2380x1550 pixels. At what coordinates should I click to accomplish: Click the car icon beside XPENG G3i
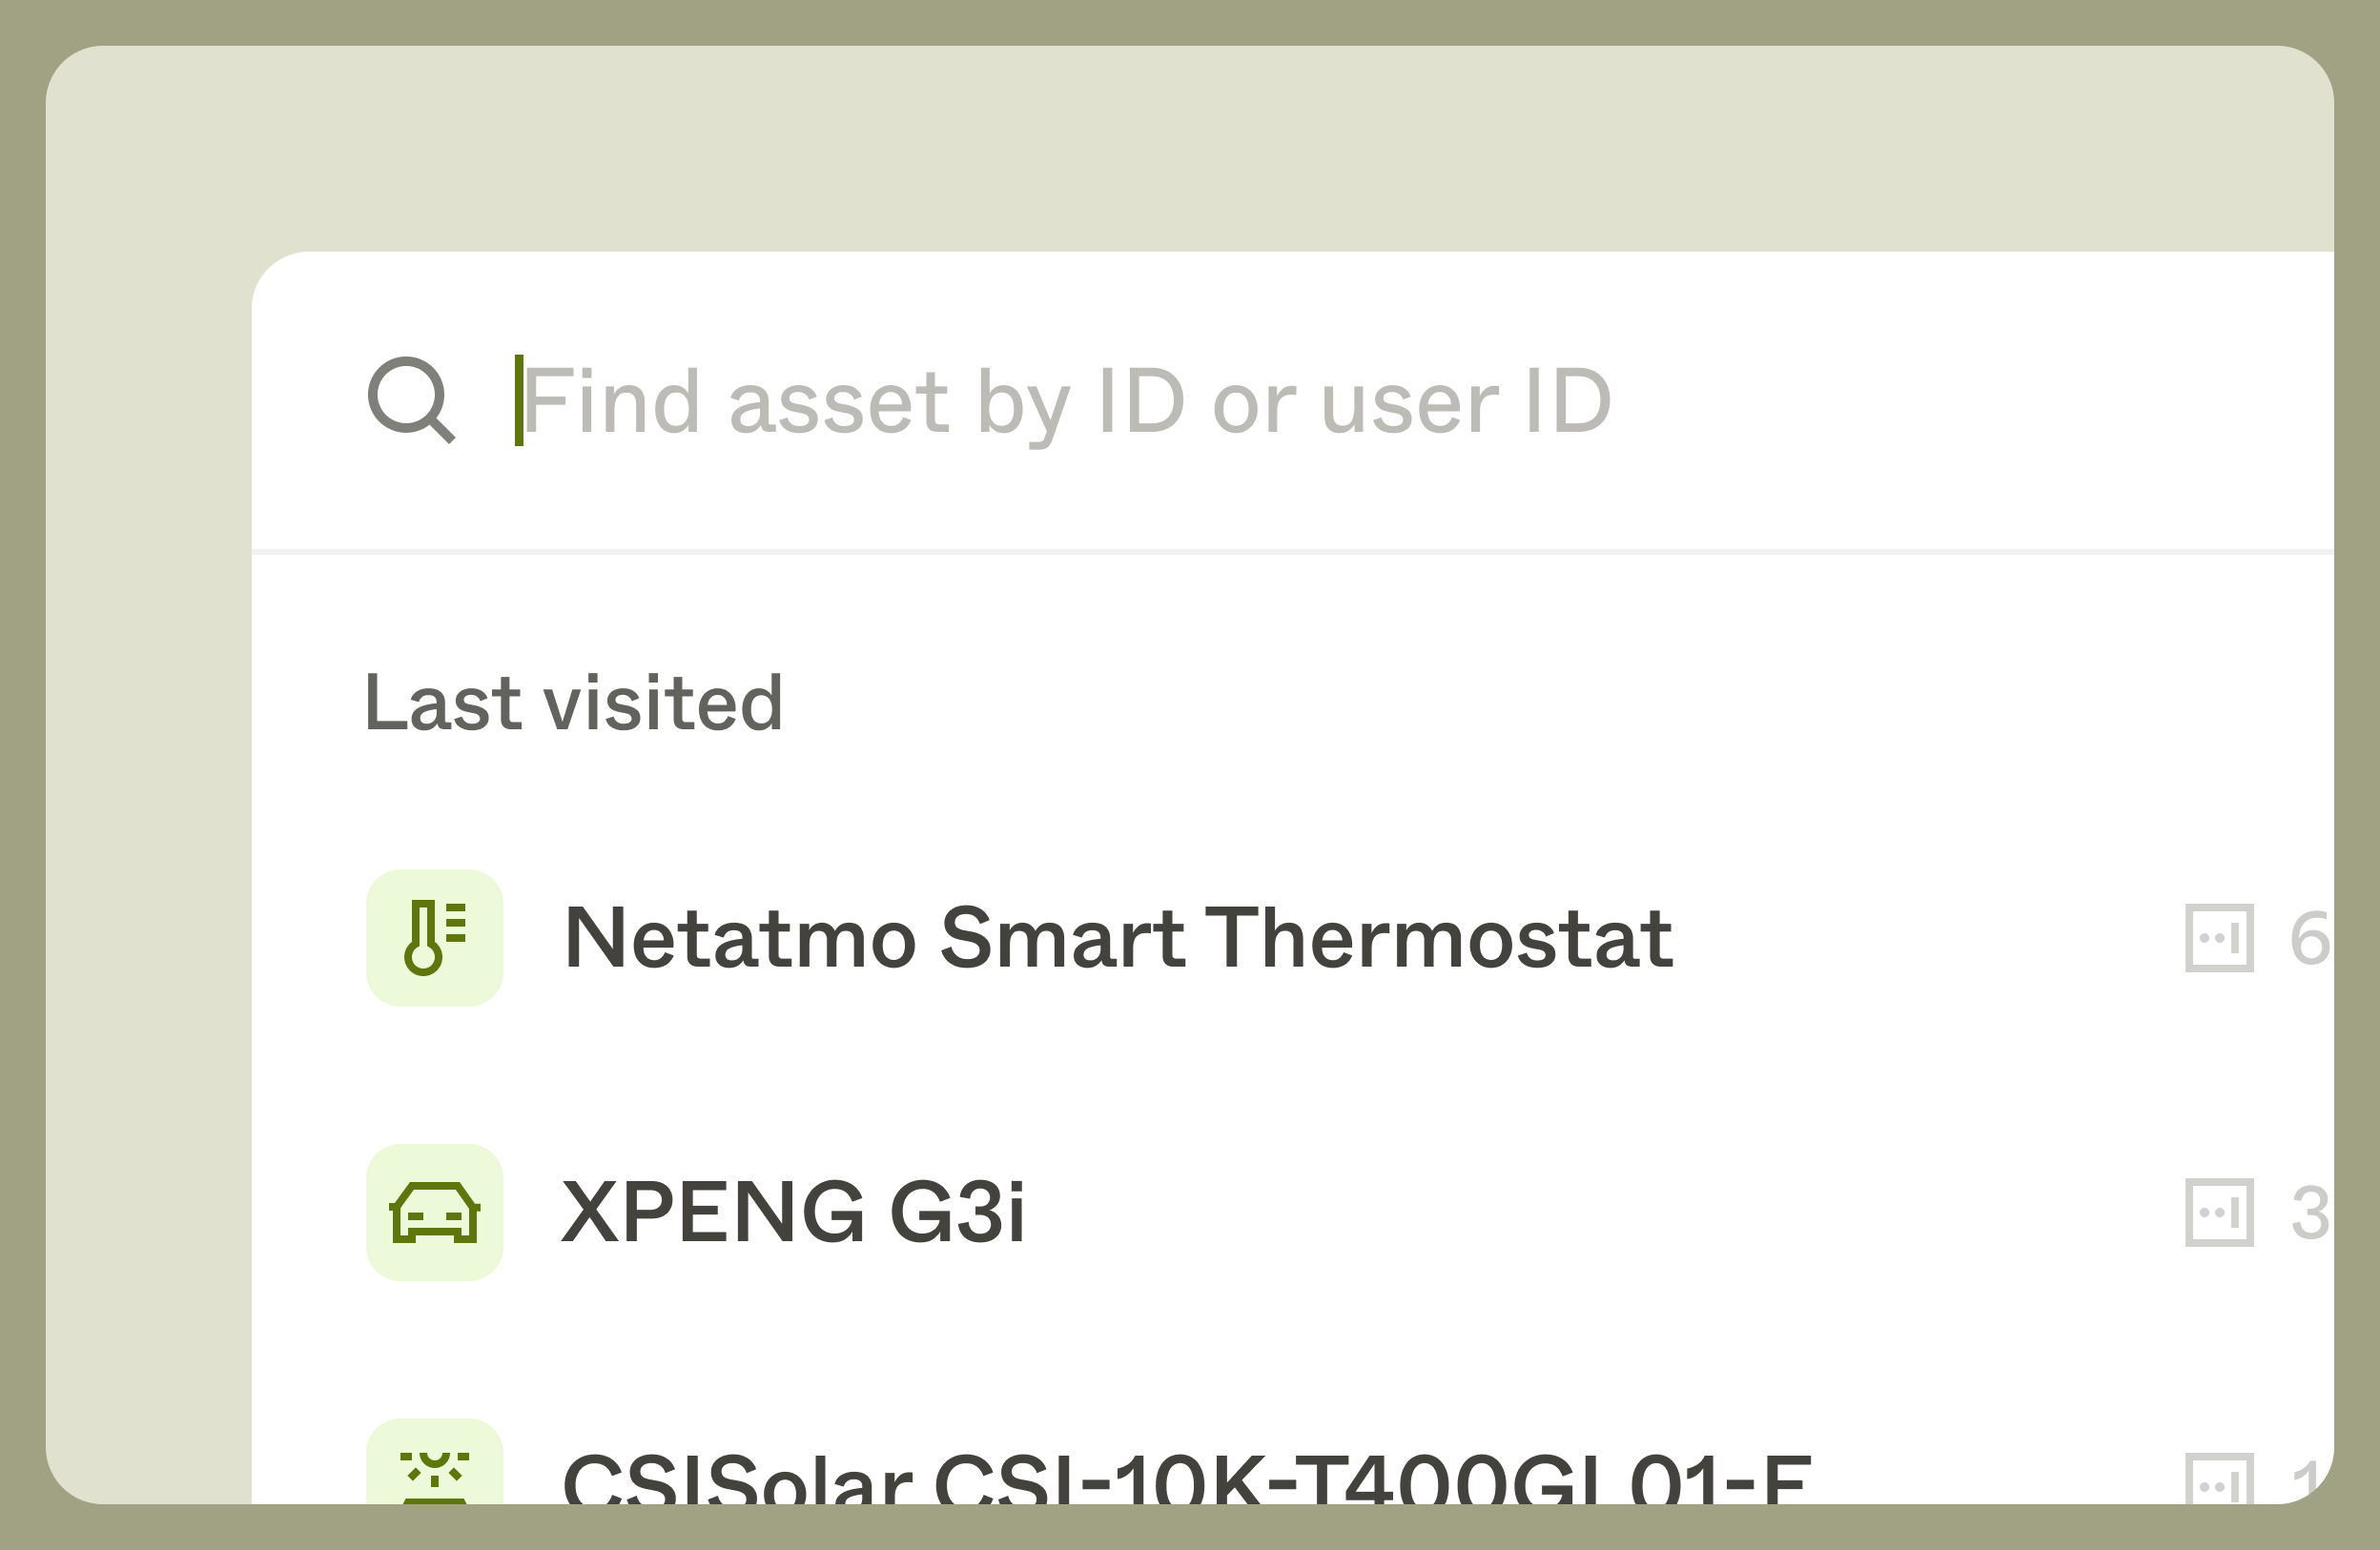click(x=434, y=1212)
